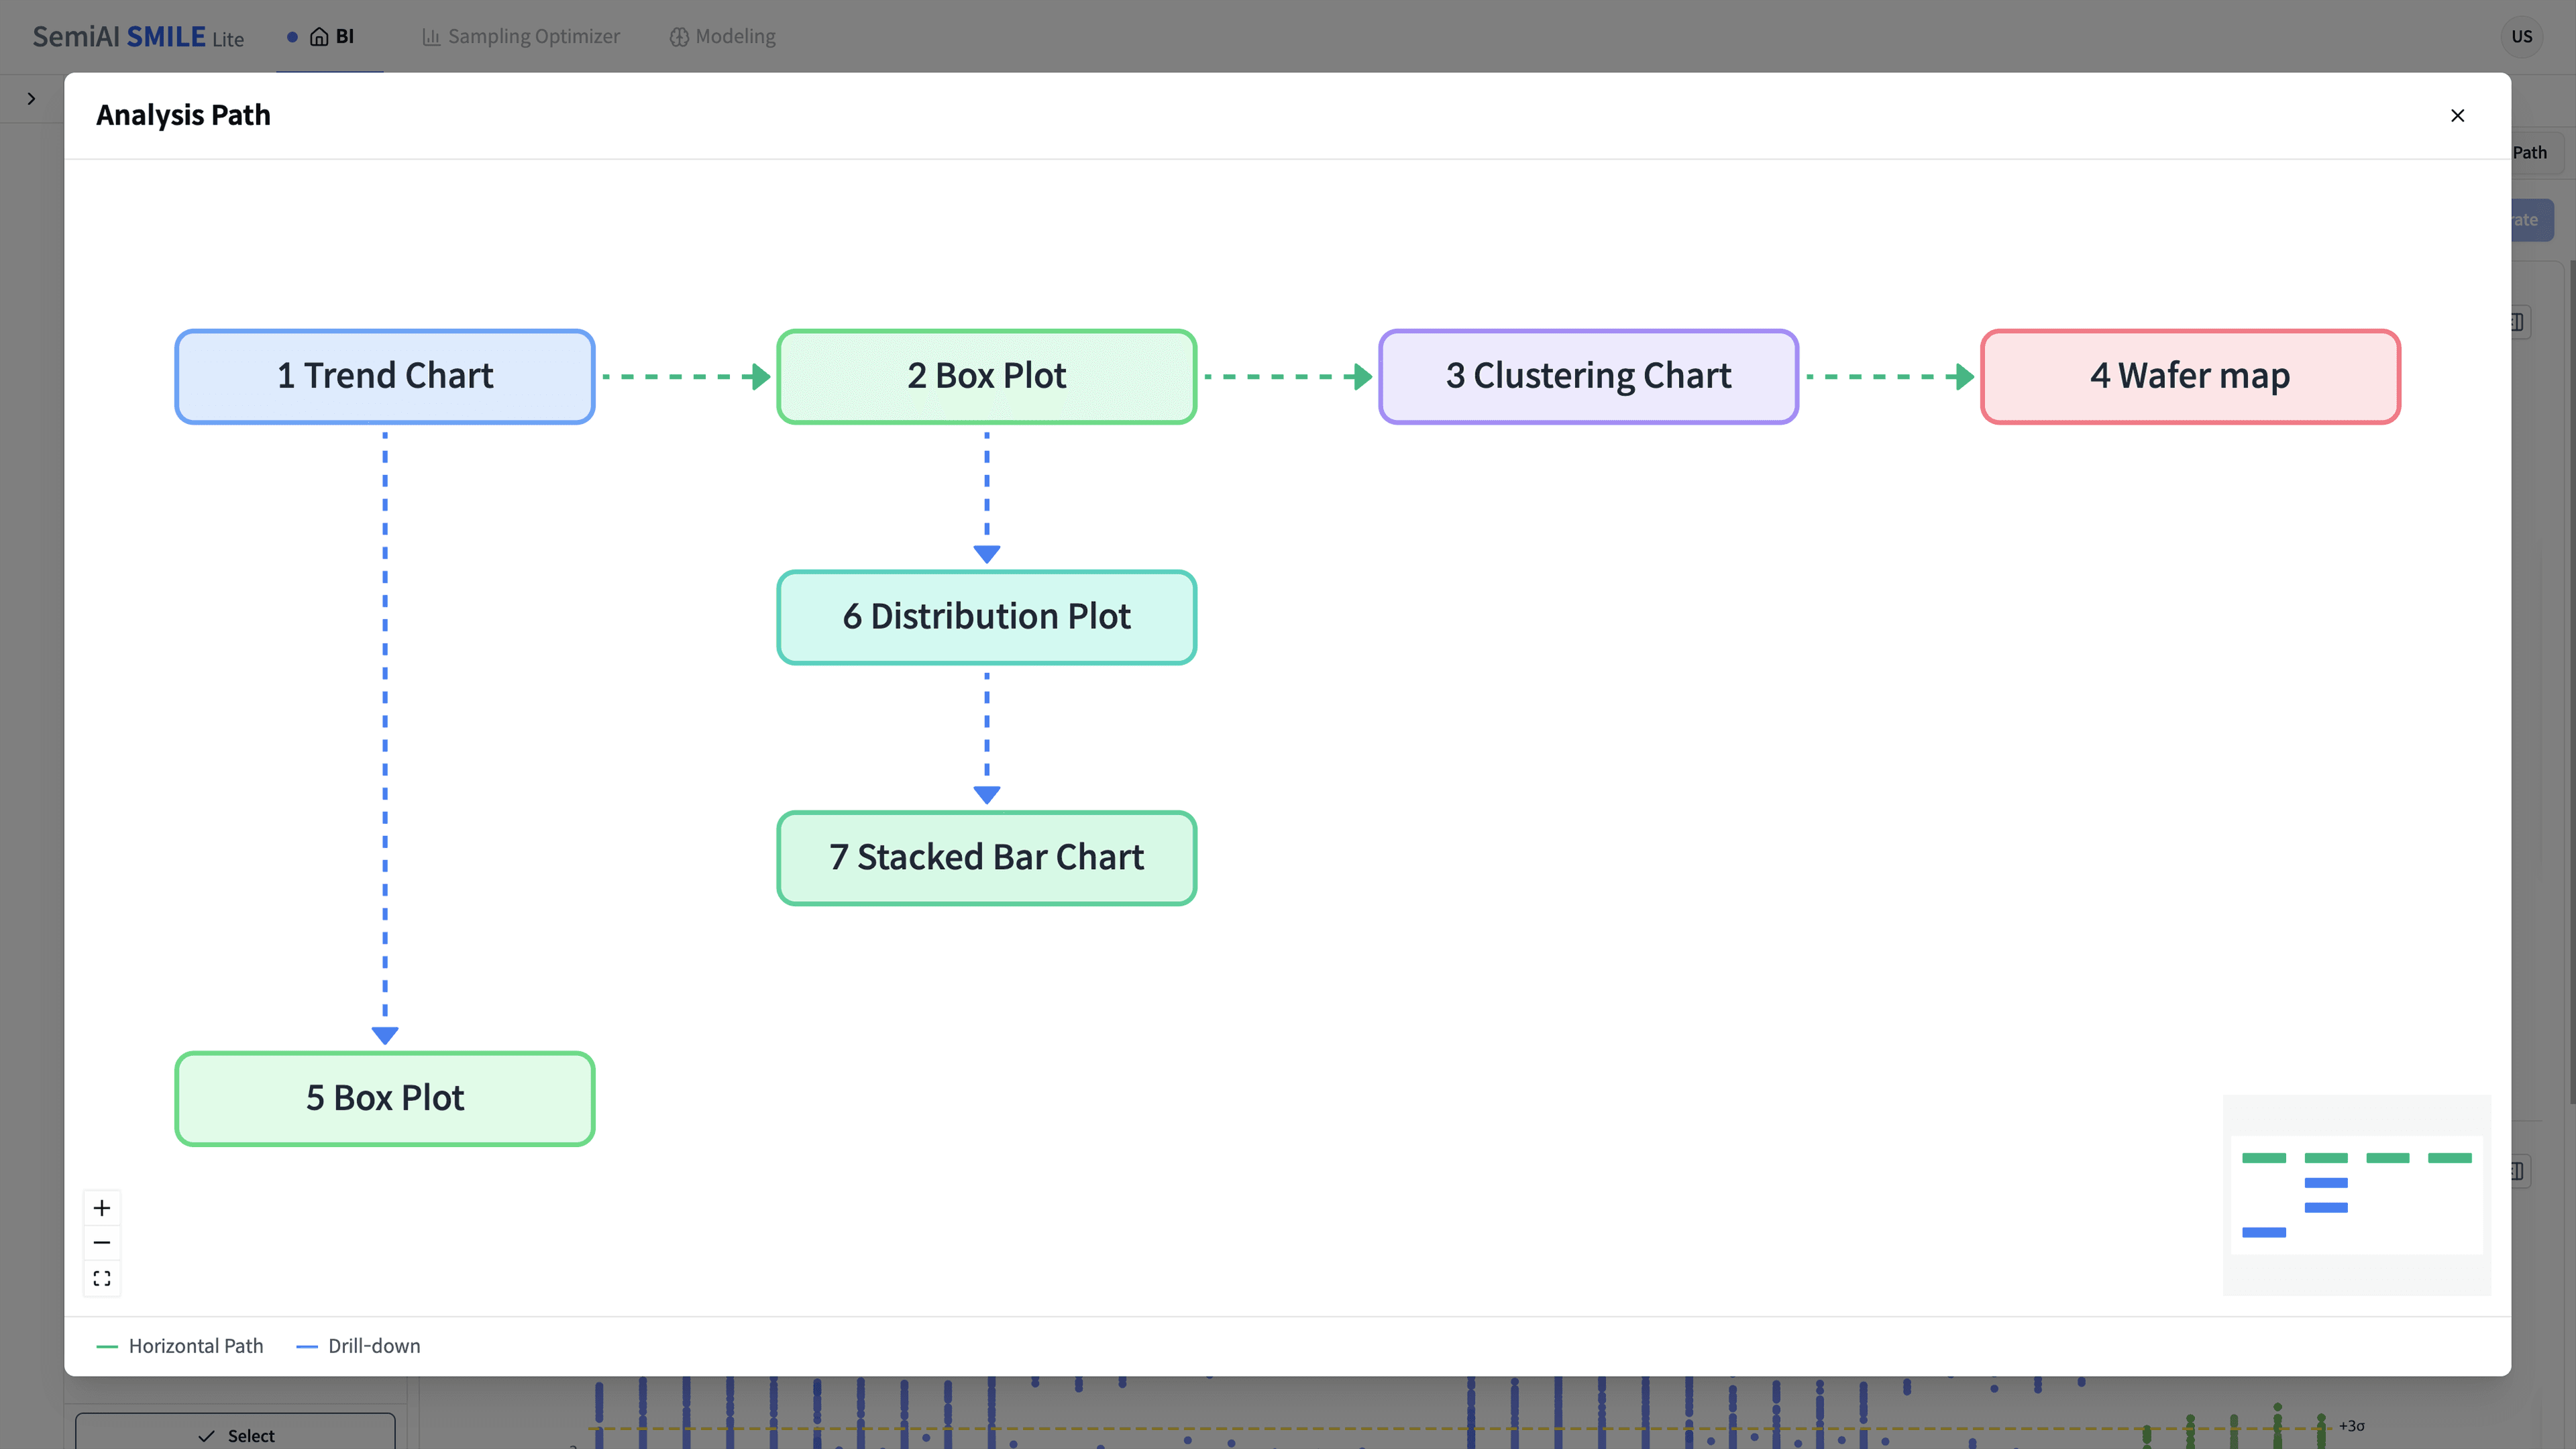
Task: Fit diagram to view
Action: point(102,1278)
